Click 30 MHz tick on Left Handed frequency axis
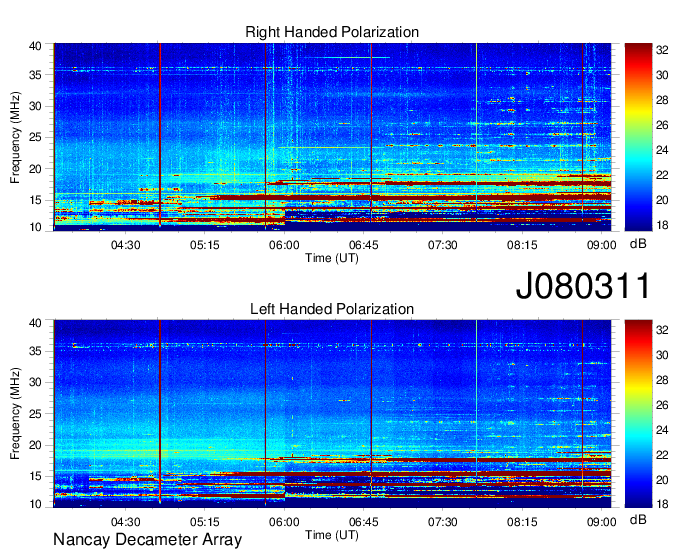 tap(35, 382)
